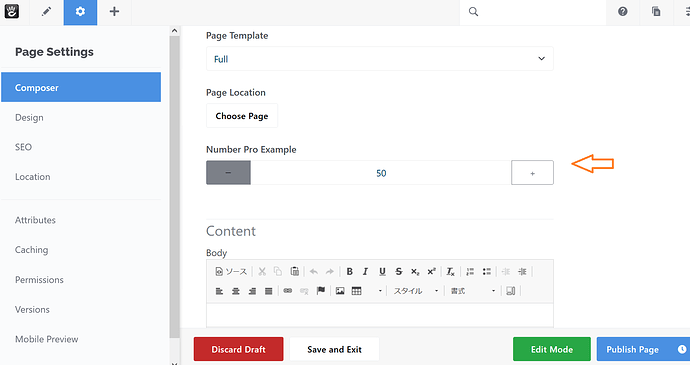Select the Design menu item

click(x=29, y=118)
